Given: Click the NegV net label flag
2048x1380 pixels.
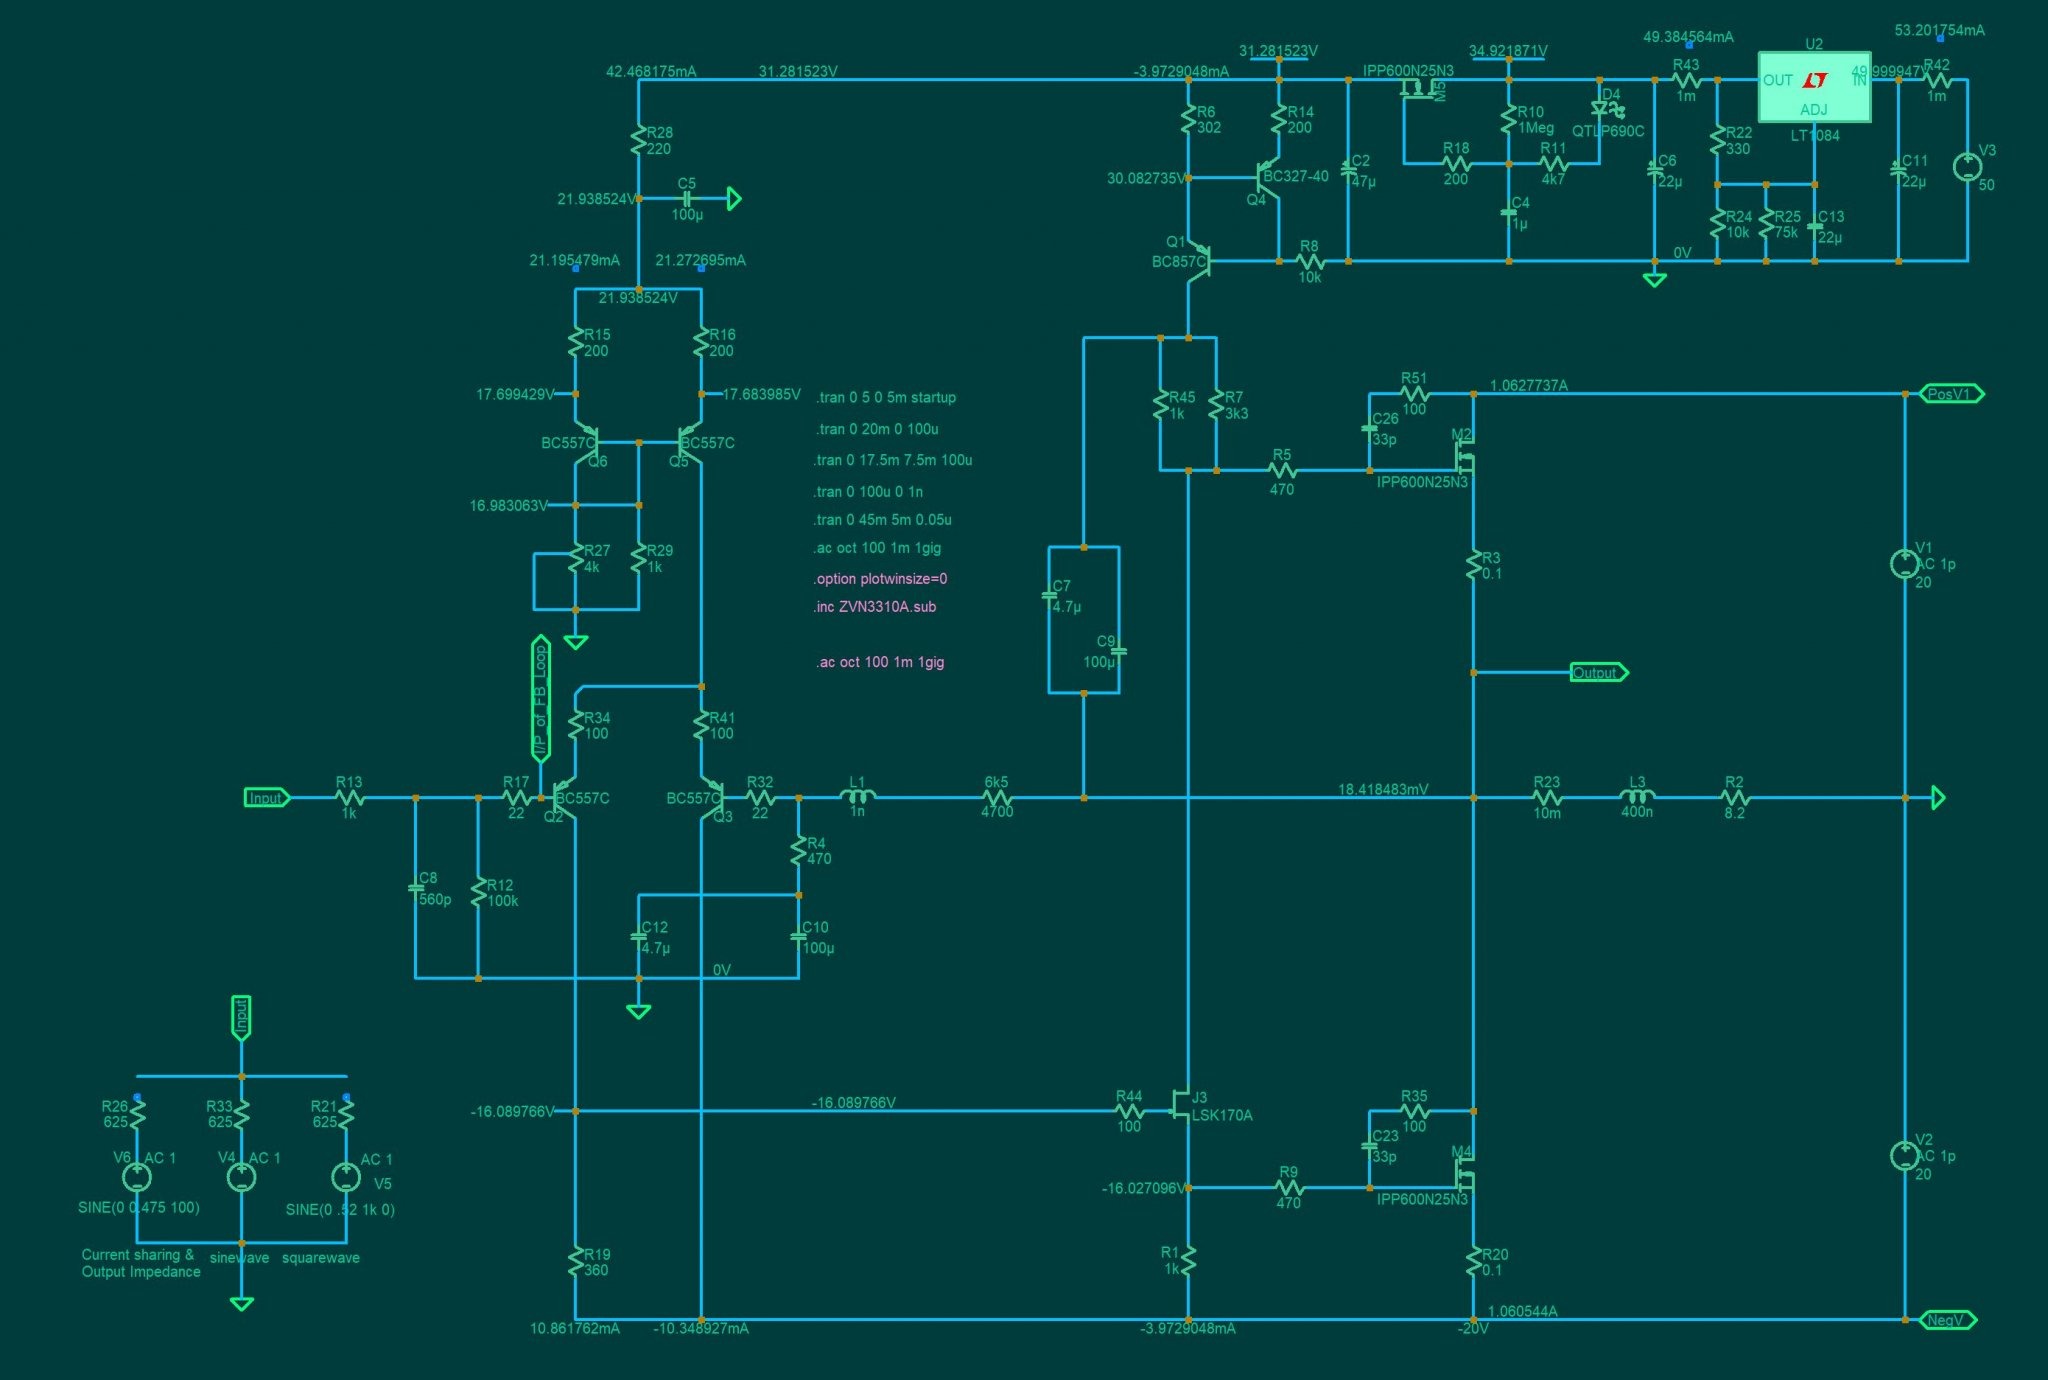Looking at the screenshot, I should 1948,1320.
